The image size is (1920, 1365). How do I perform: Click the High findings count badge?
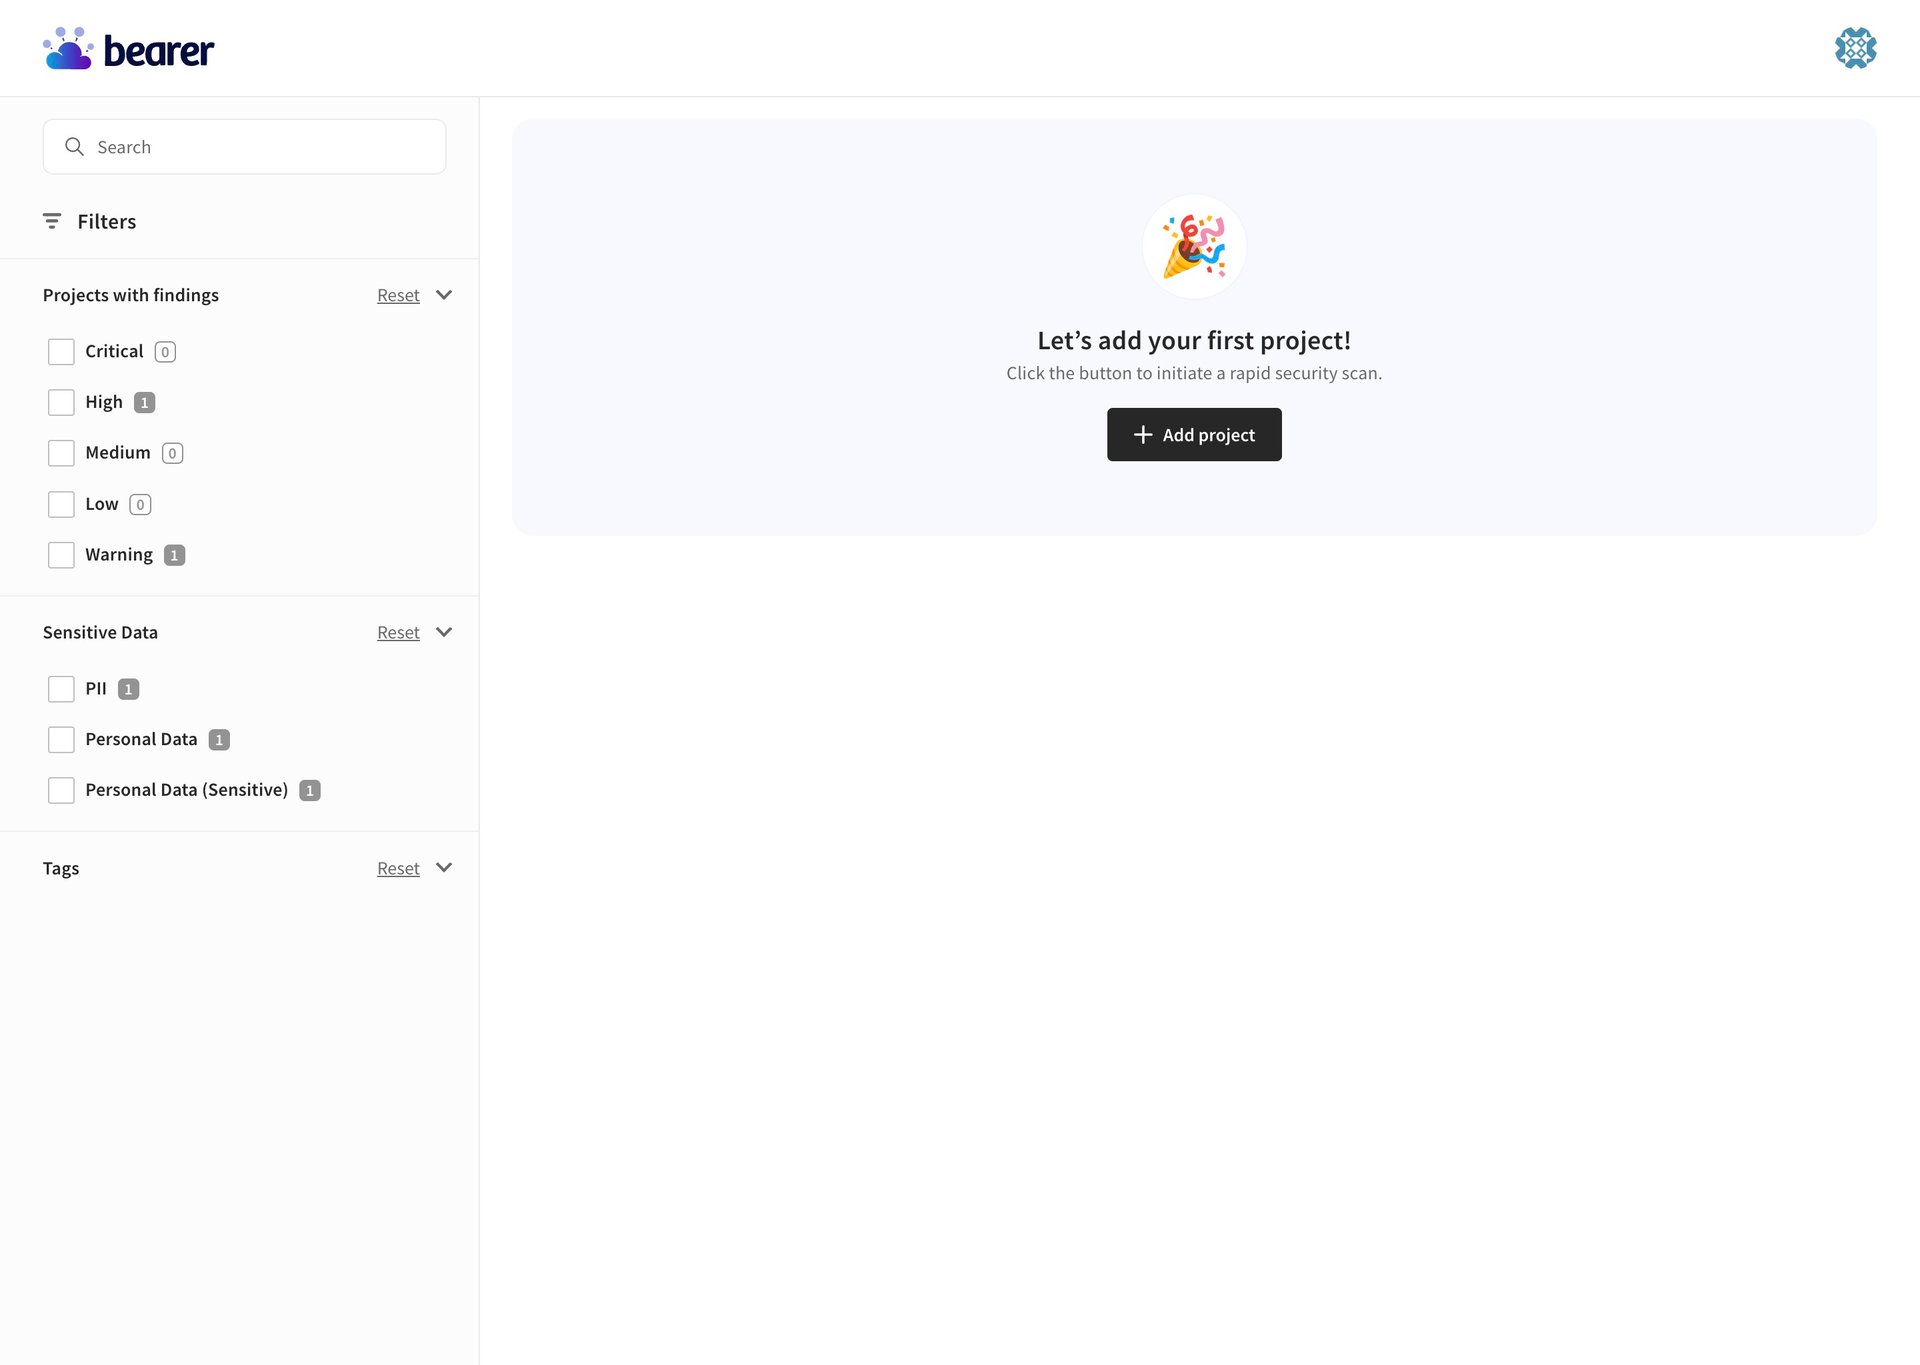pos(144,403)
